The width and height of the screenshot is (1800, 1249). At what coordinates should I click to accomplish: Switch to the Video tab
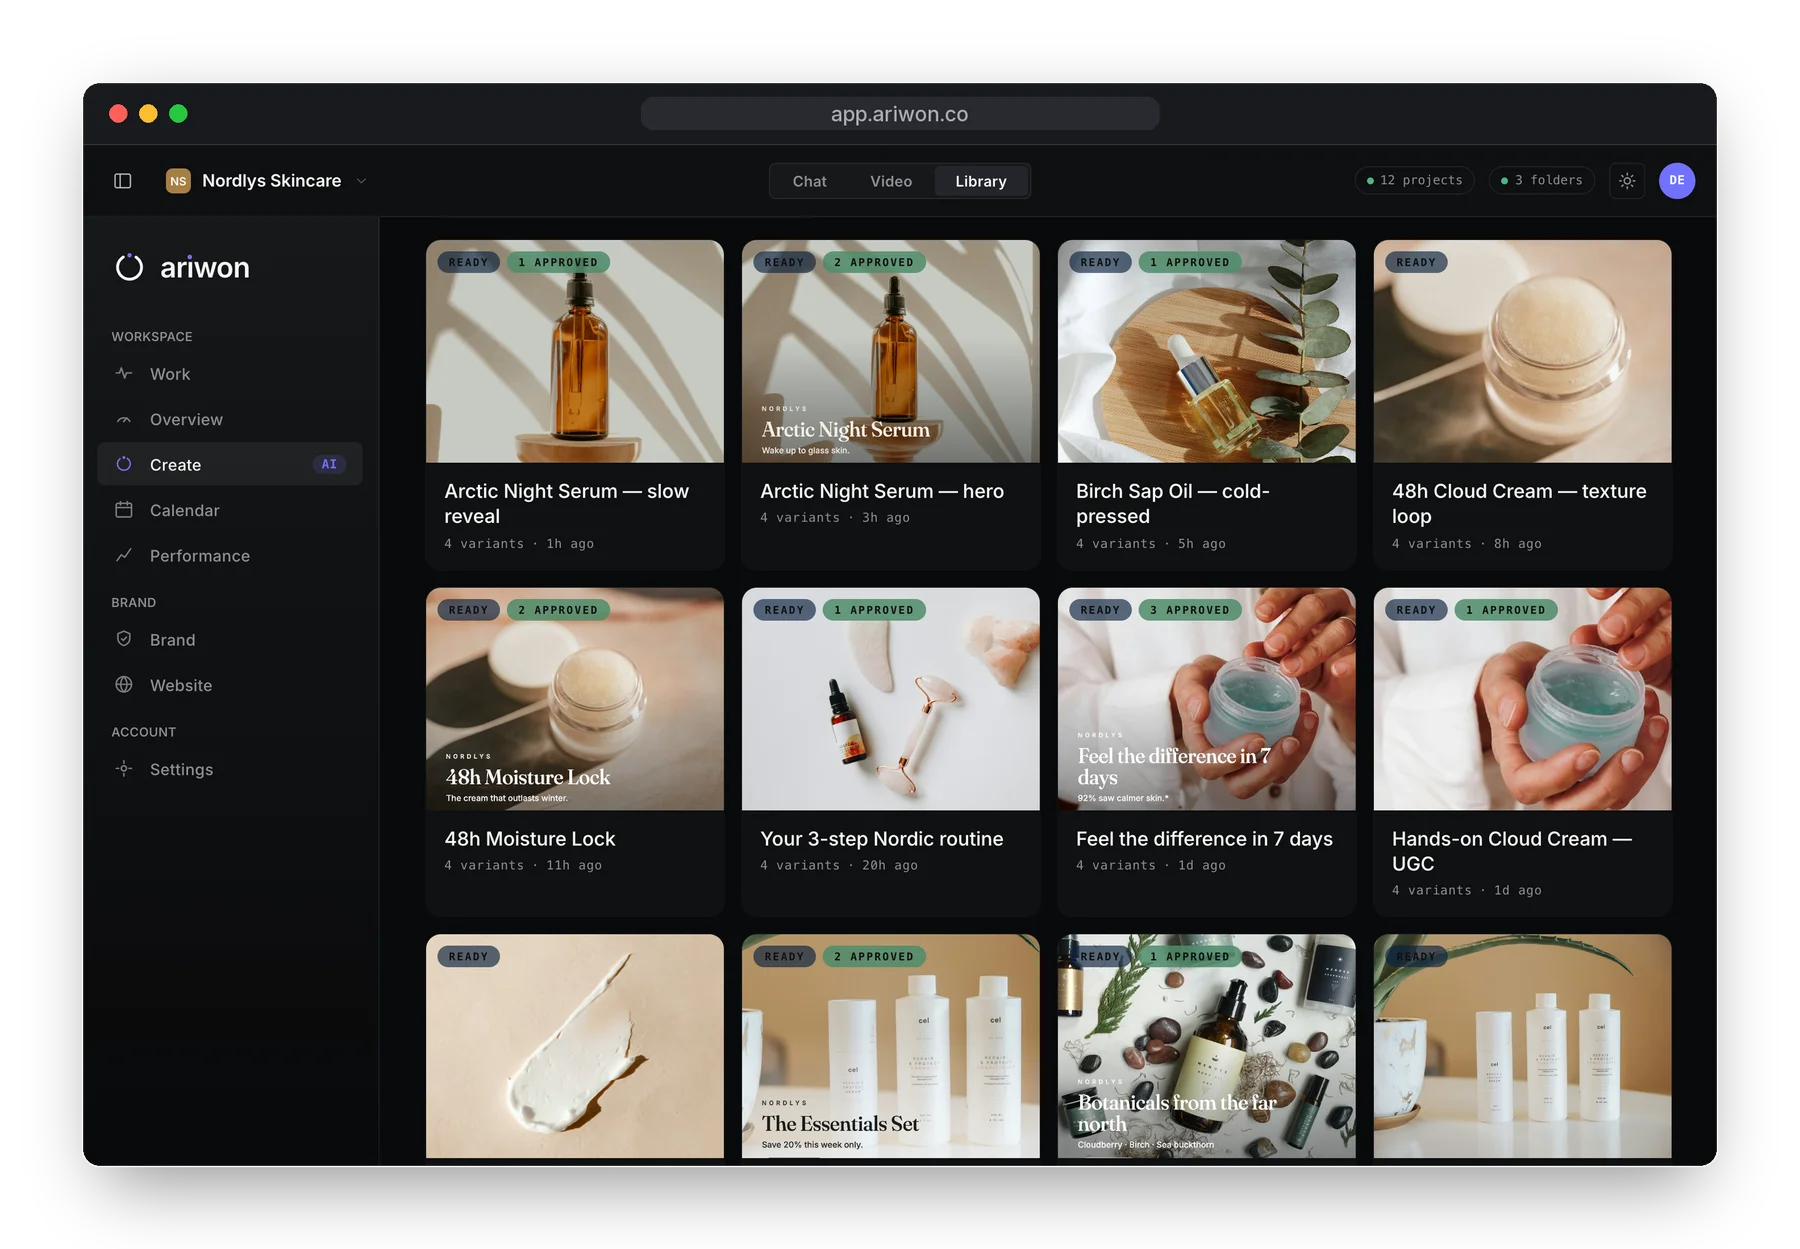(x=891, y=181)
